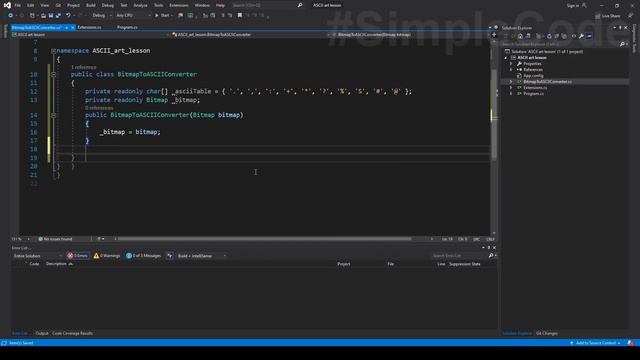The height and width of the screenshot is (360, 640).
Task: Toggle the Preview Selected Items icon in Solution Explorer
Action: tap(589, 36)
